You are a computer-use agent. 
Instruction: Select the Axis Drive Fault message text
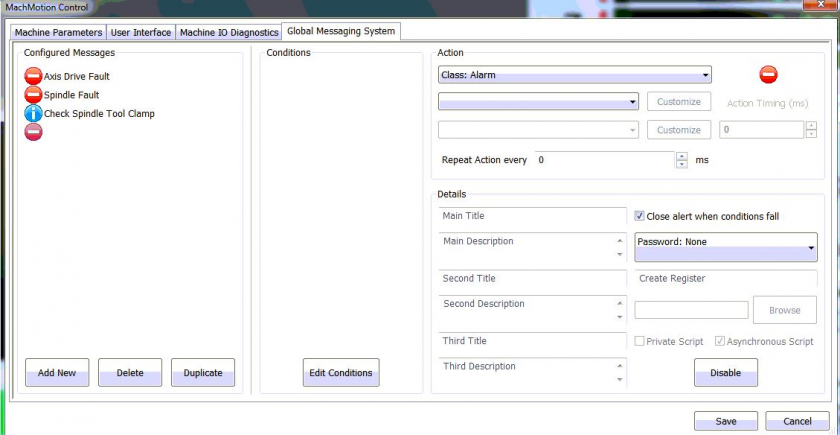coord(77,77)
